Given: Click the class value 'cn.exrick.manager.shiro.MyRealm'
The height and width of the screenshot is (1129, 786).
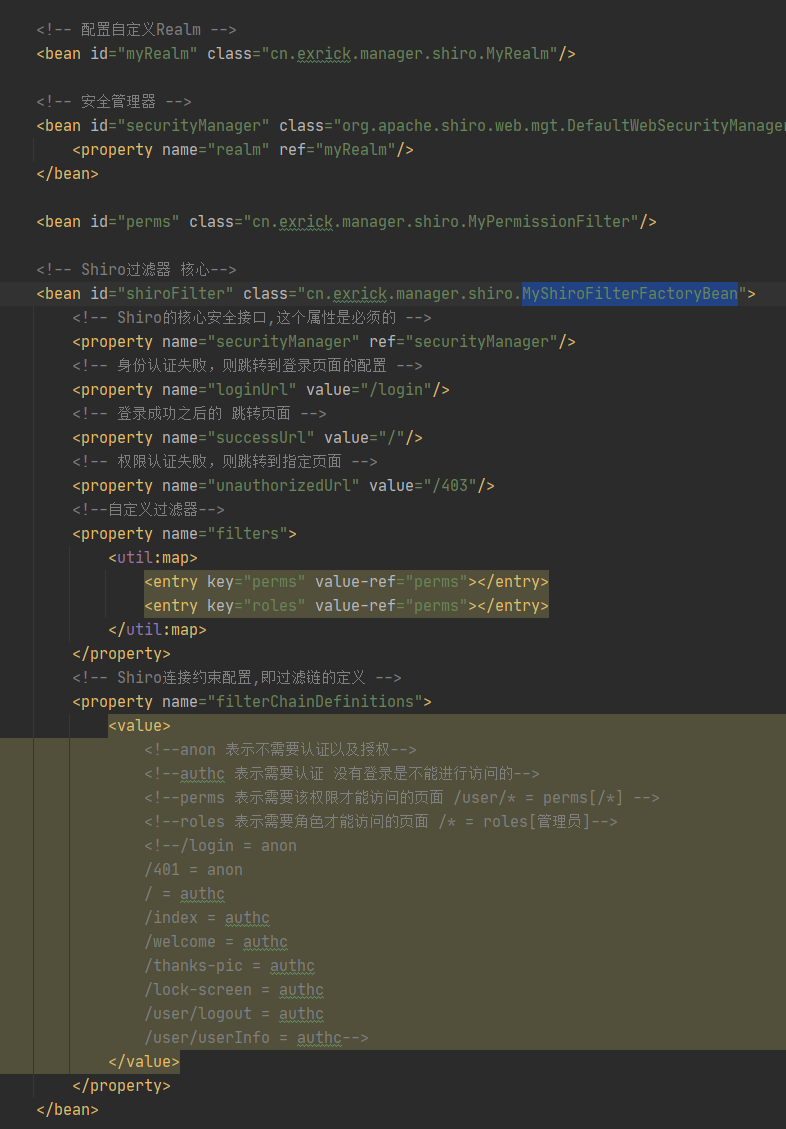Looking at the screenshot, I should click(410, 53).
